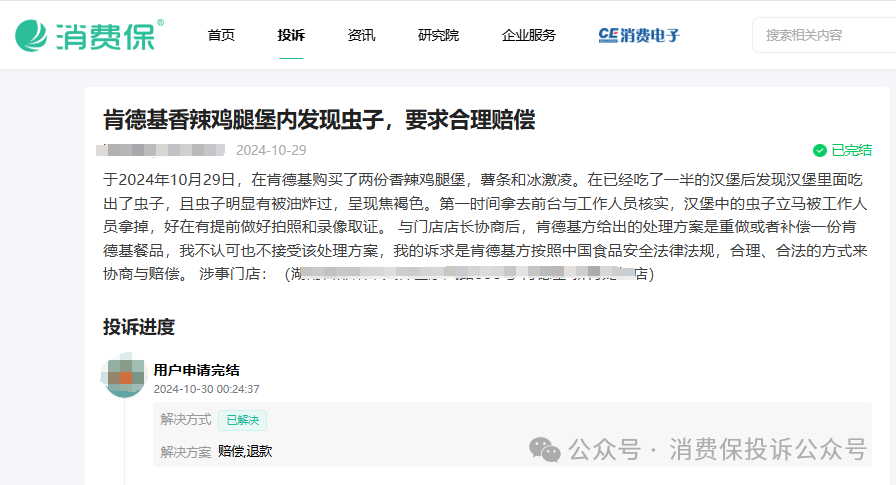Select the 投诉 tab

coord(291,35)
